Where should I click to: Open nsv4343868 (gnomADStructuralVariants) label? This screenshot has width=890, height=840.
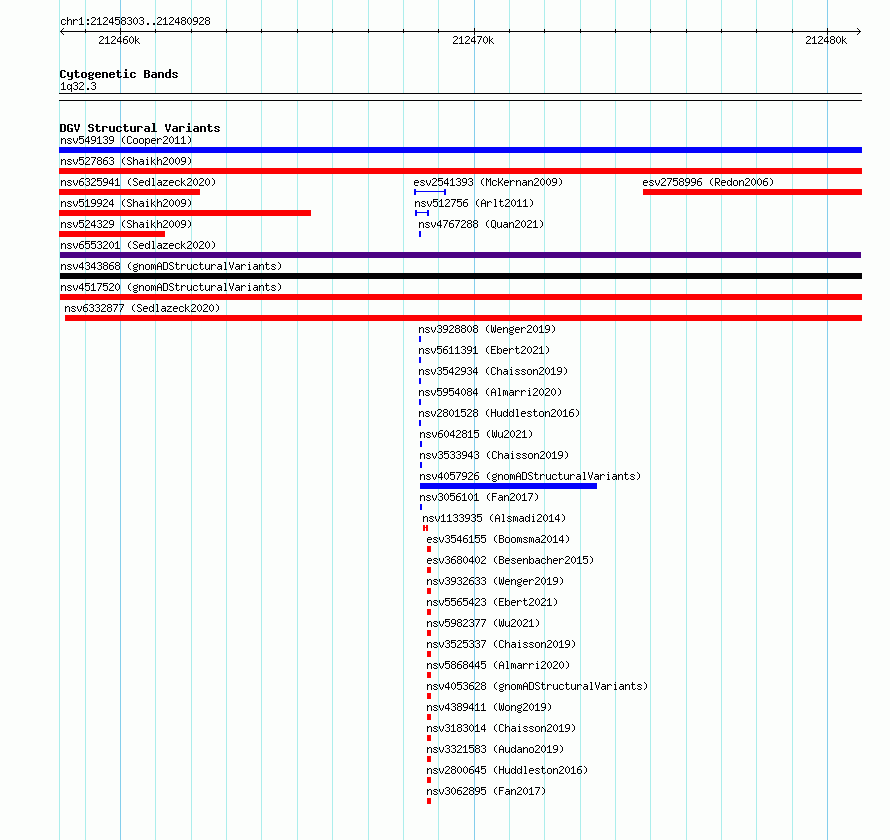[x=171, y=266]
